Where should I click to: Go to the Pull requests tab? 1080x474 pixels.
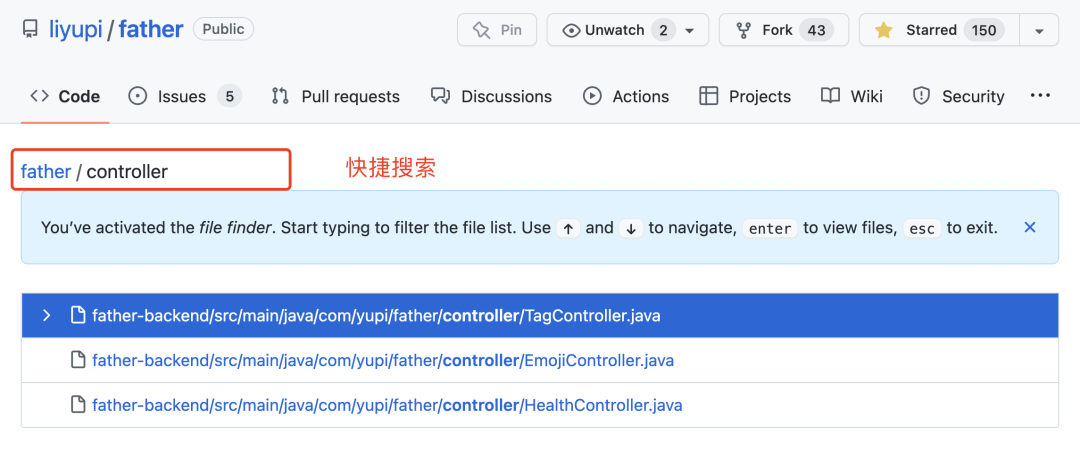tap(336, 96)
